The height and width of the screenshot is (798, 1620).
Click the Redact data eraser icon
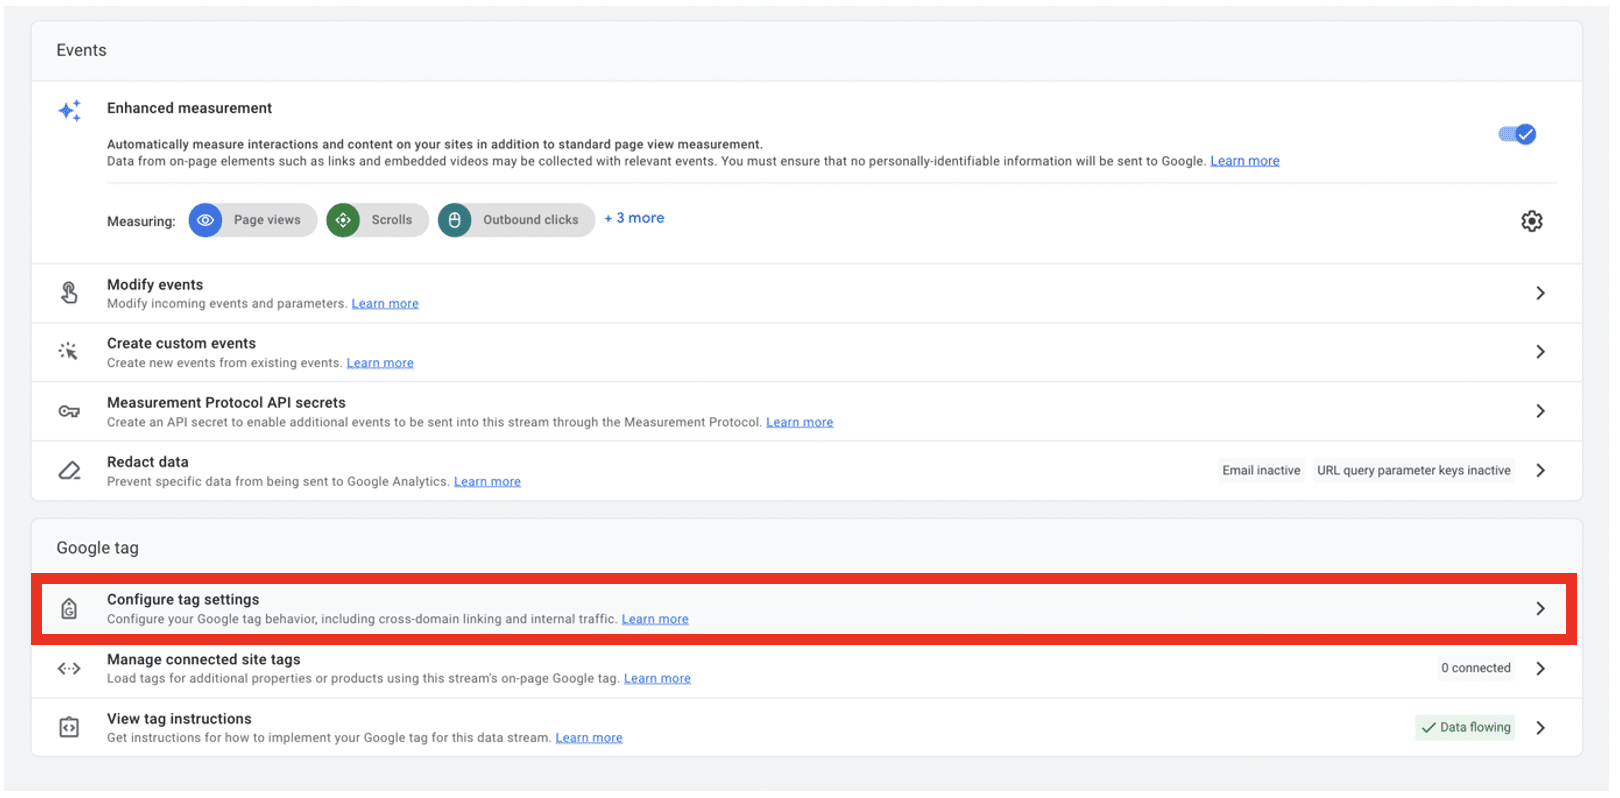coord(69,470)
